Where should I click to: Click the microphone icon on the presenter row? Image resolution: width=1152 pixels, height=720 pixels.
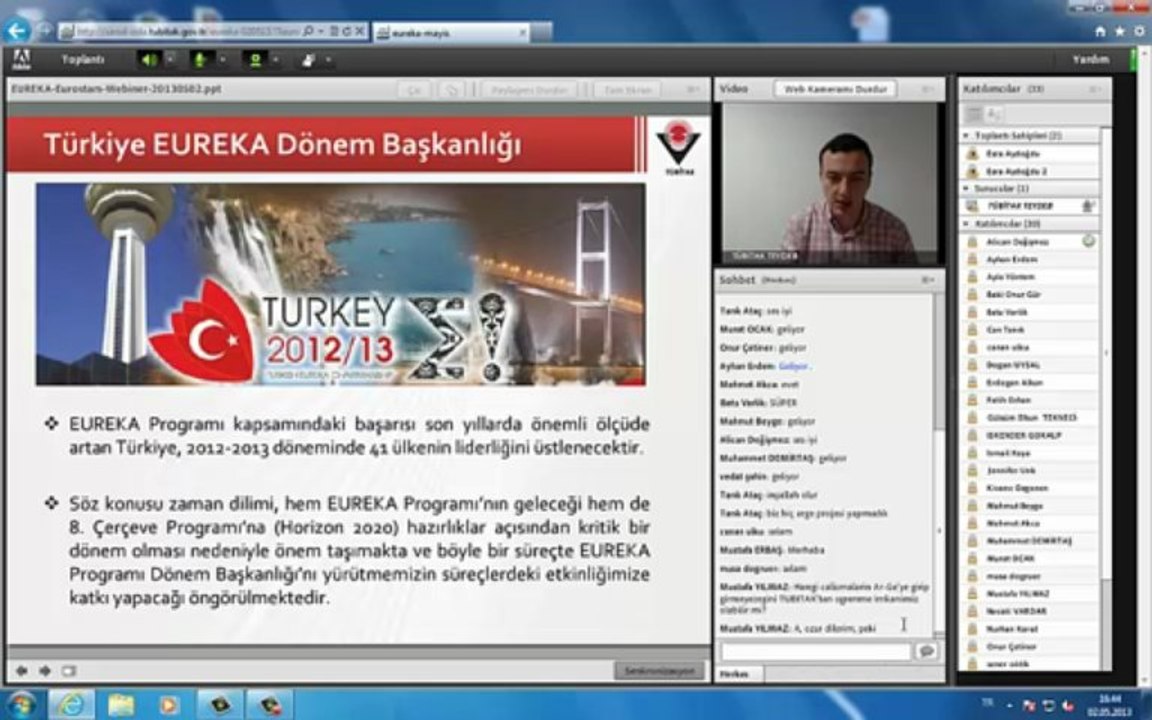click(x=1088, y=206)
